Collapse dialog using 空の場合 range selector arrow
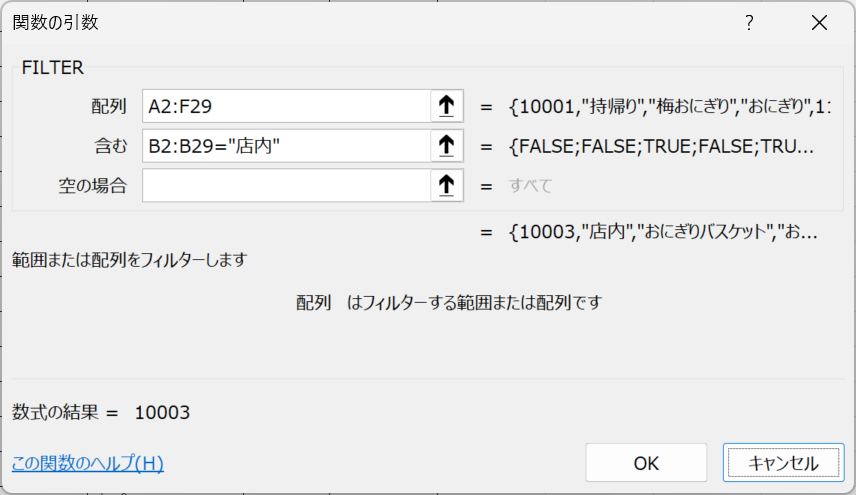 point(447,186)
